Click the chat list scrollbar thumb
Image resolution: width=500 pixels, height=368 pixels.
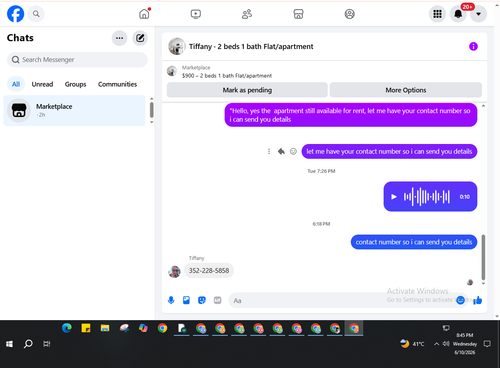(152, 110)
